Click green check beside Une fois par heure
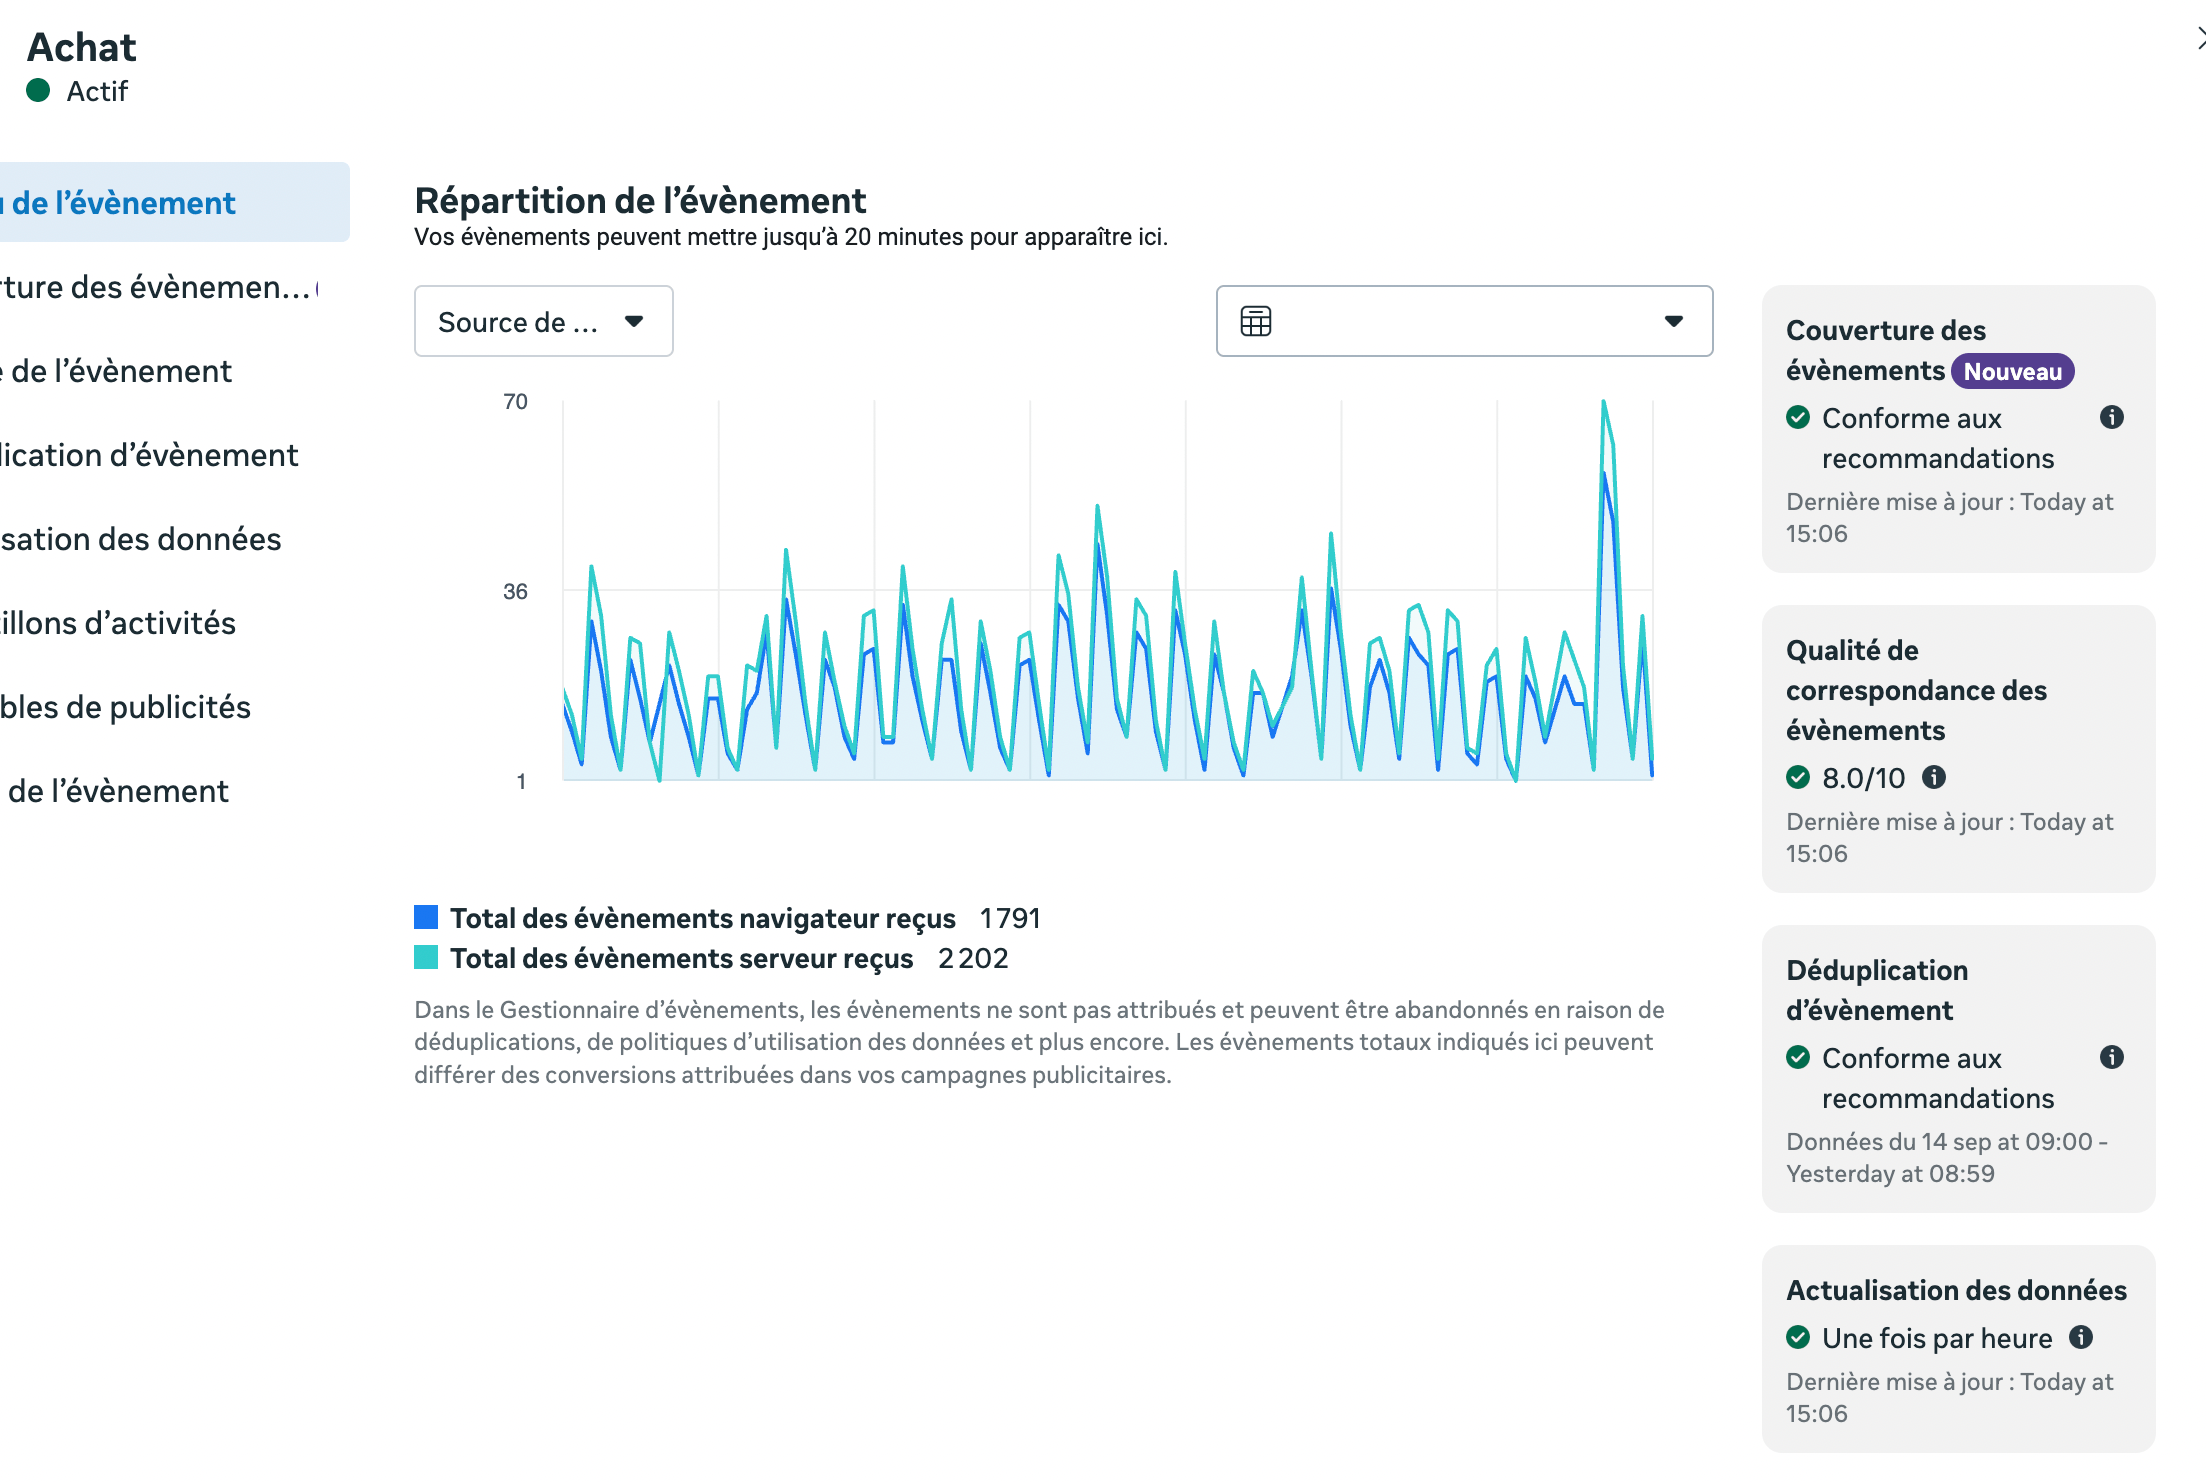Screen dimensions: 2206x1482 (x=1797, y=1337)
